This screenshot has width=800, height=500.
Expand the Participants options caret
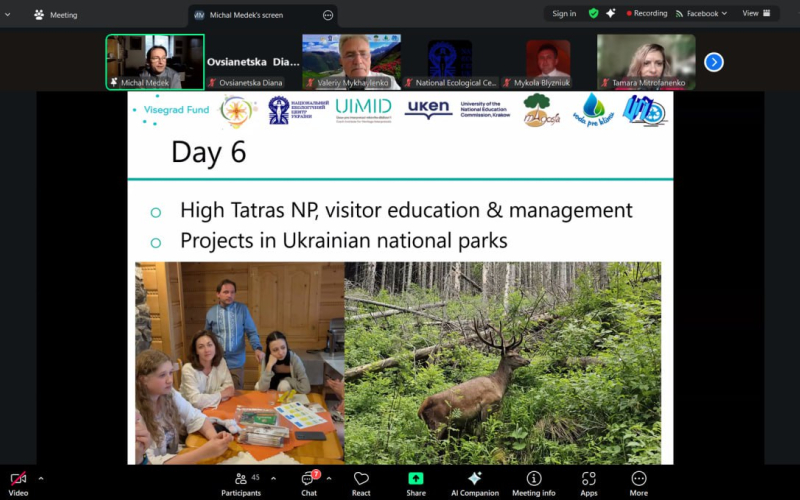[x=273, y=479]
